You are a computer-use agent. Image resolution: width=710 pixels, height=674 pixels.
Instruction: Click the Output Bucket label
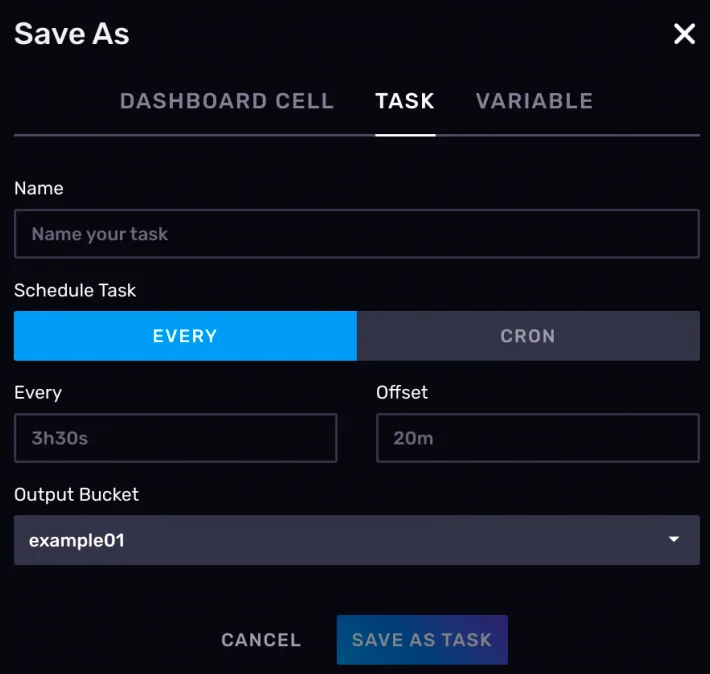click(x=76, y=494)
